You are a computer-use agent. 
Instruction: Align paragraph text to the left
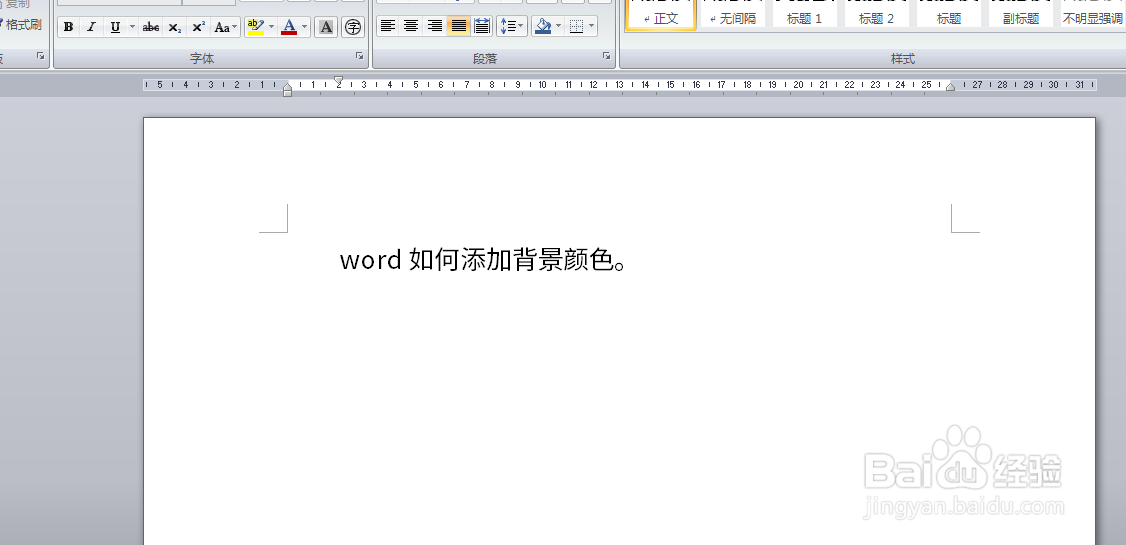pyautogui.click(x=388, y=27)
